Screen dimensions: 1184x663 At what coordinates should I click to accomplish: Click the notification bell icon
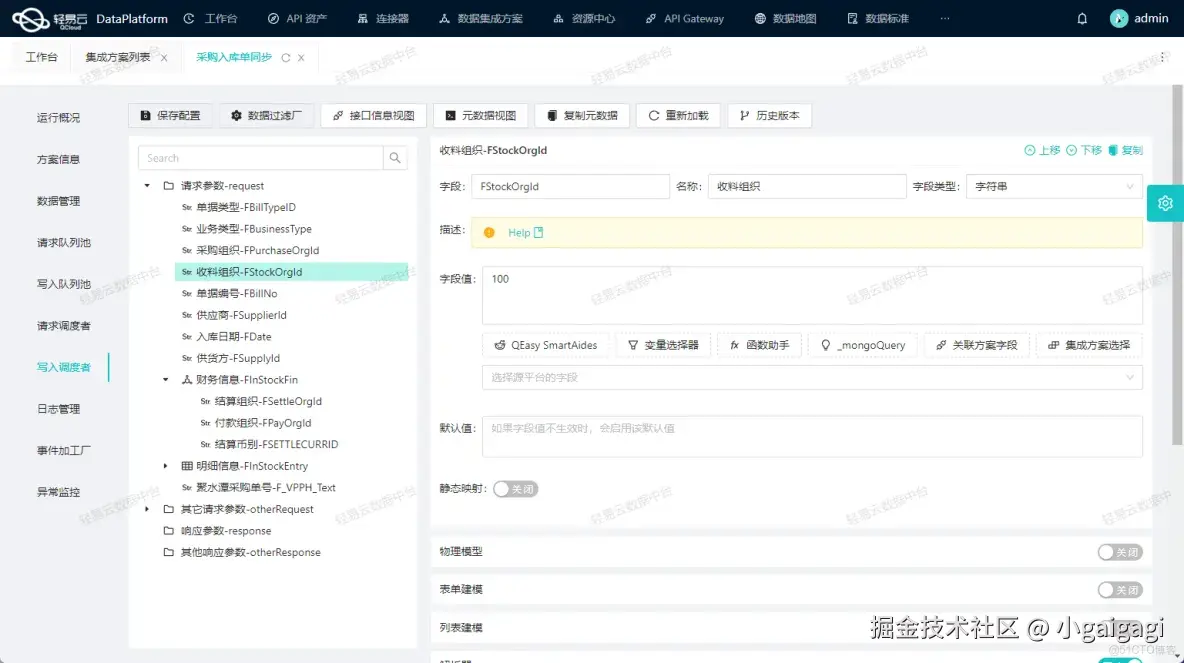click(x=1081, y=19)
